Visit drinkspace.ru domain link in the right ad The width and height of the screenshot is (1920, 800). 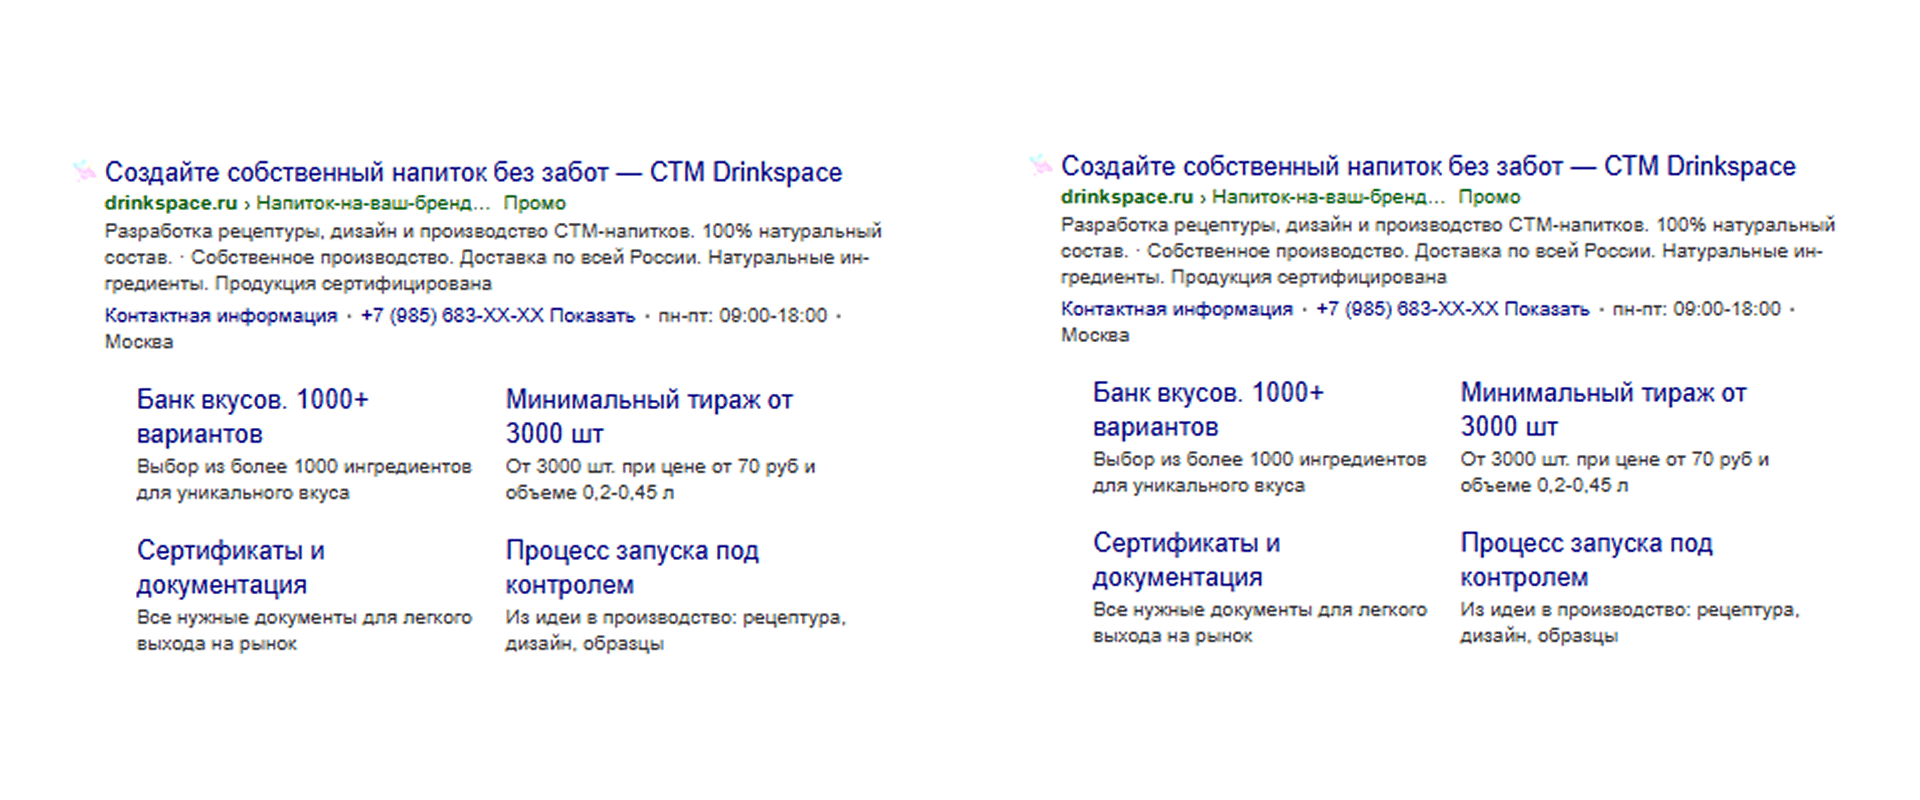coord(1127,197)
